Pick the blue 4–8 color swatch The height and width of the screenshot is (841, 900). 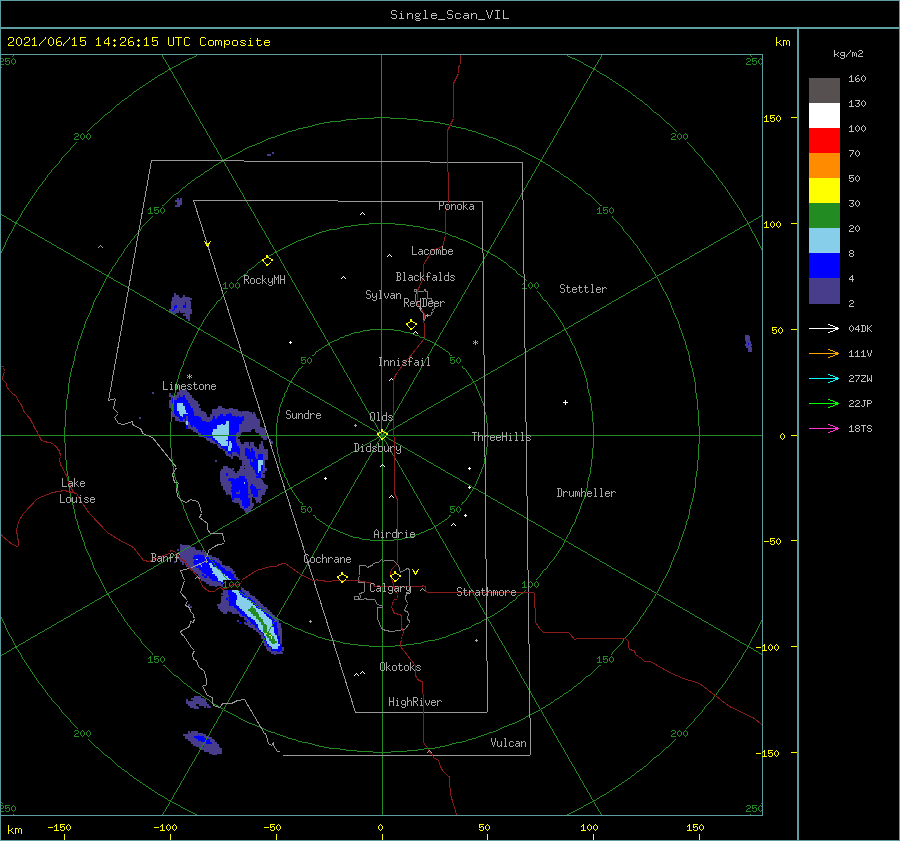coord(824,266)
